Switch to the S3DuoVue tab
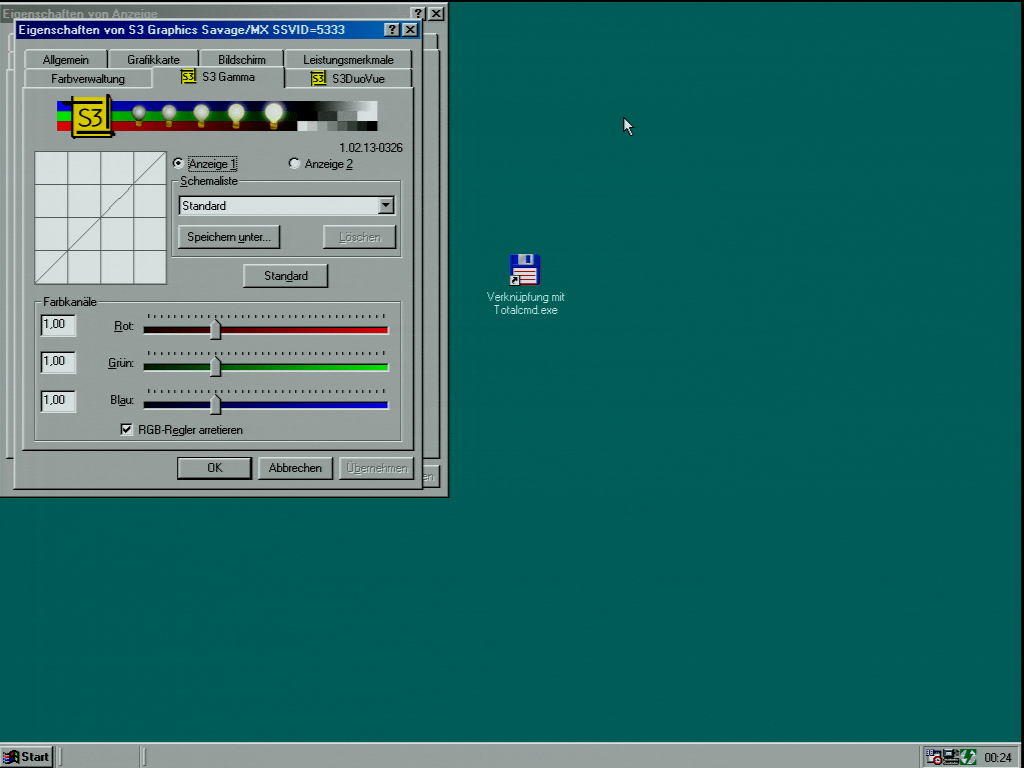 click(349, 78)
